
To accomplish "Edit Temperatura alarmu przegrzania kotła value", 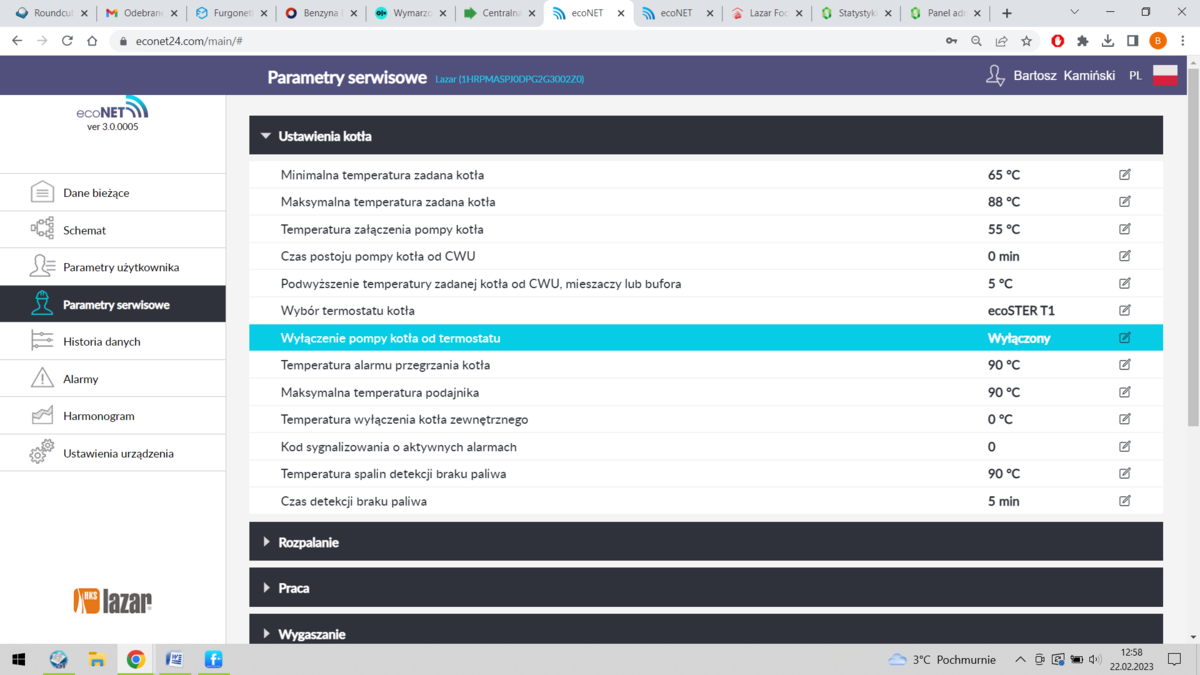I will click(x=1125, y=365).
